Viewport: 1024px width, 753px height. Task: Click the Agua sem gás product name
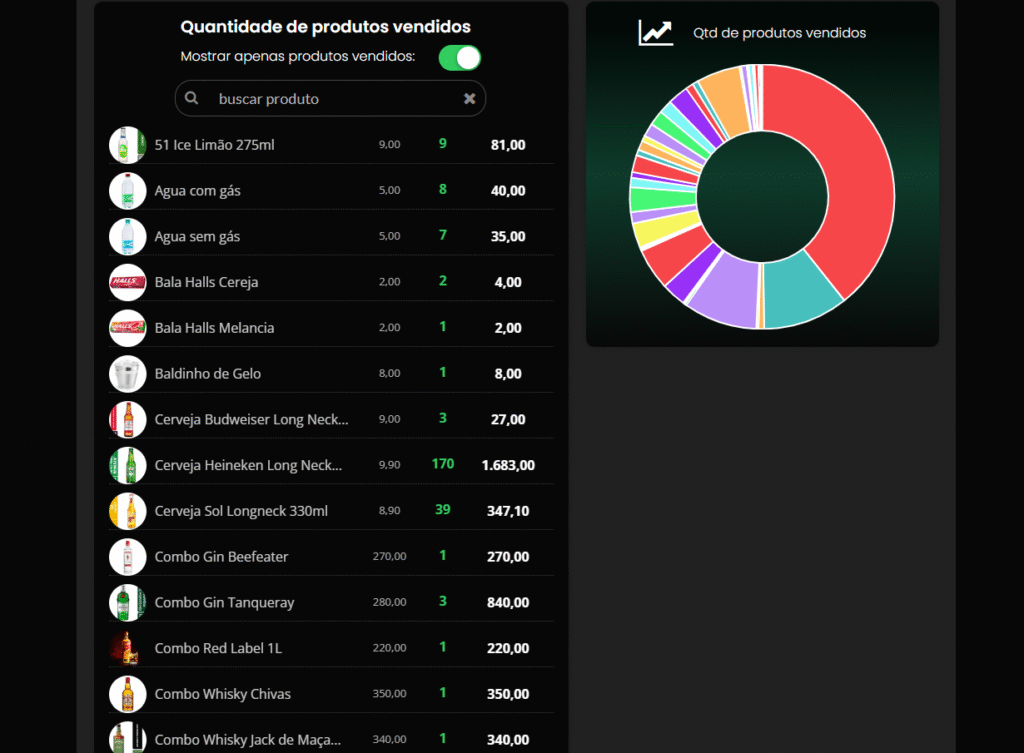tap(197, 237)
